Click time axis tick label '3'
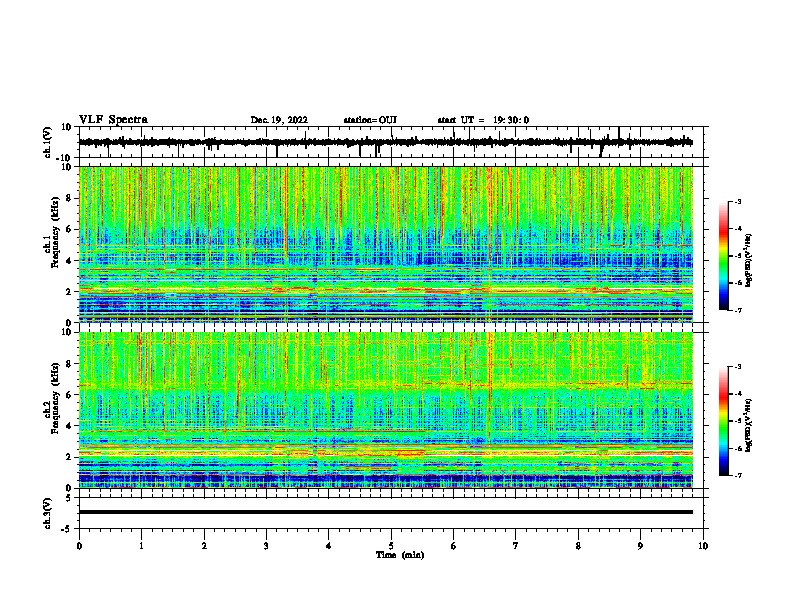Viewport: 792px width, 612px height. click(x=266, y=546)
